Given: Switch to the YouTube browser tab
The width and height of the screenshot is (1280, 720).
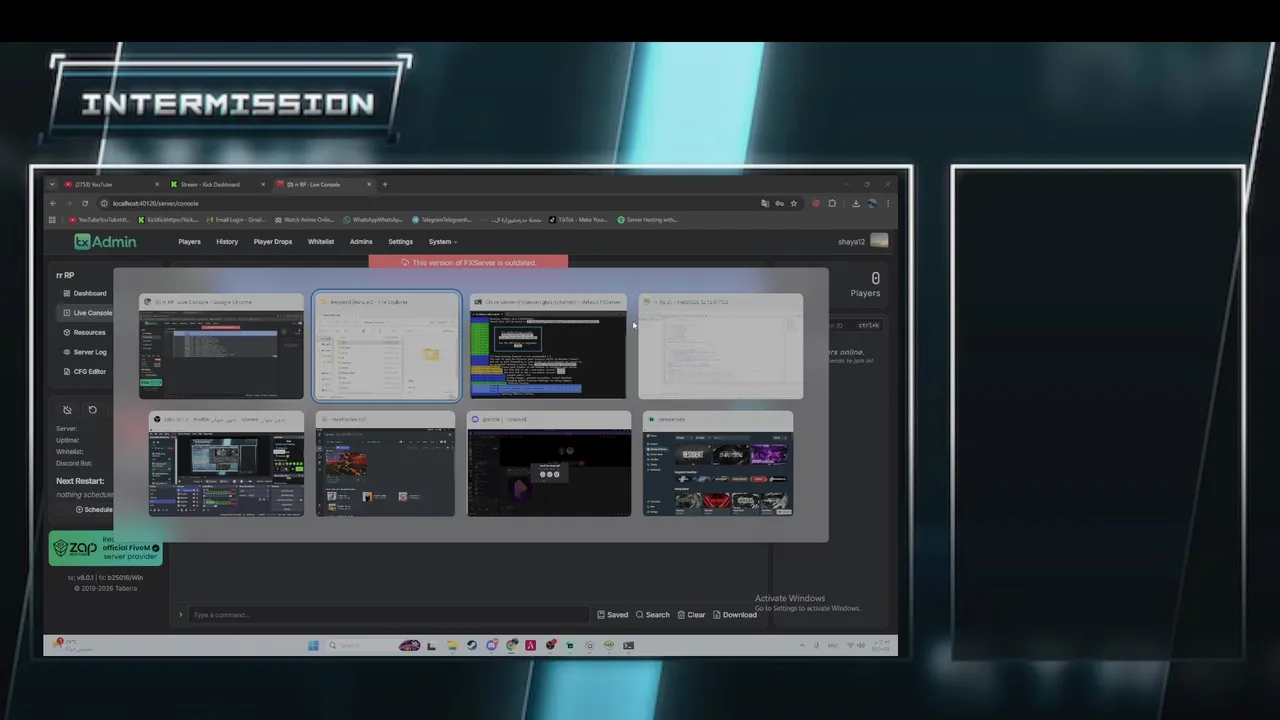Looking at the screenshot, I should point(110,184).
